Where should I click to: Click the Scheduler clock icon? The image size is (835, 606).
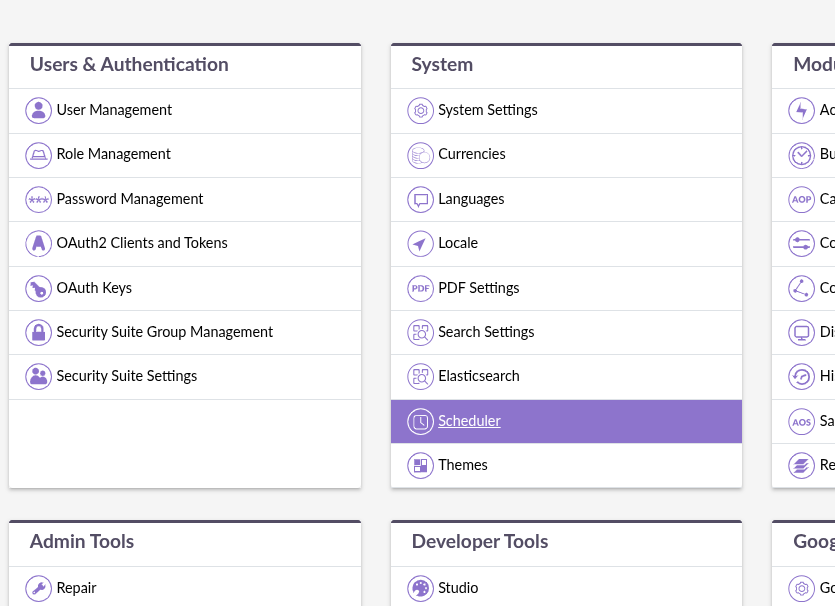420,421
